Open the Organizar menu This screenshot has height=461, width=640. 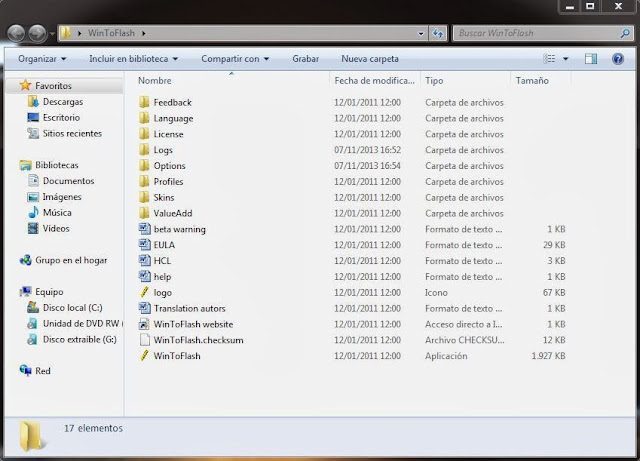(42, 59)
